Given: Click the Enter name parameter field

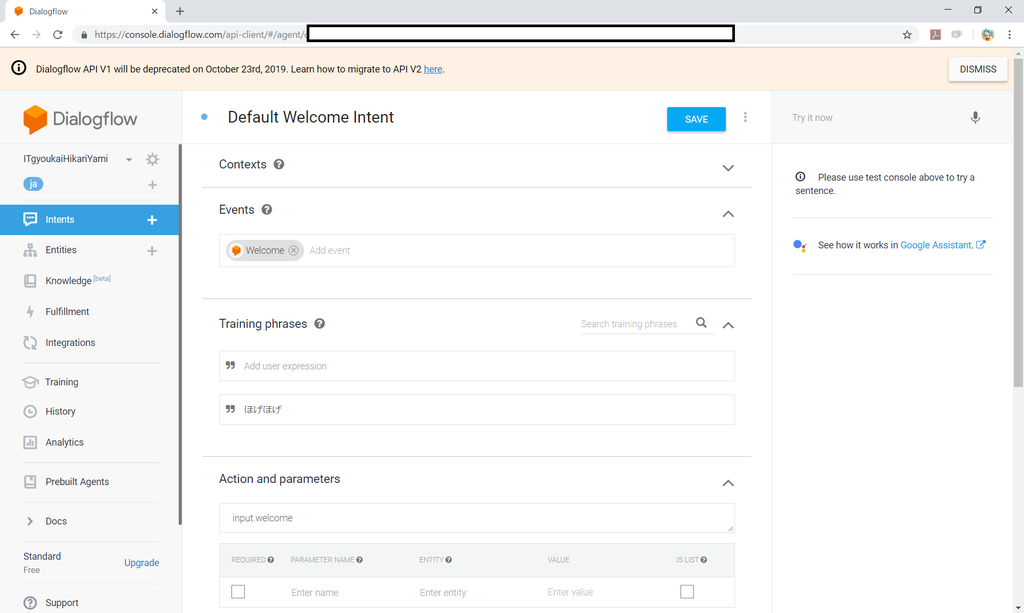Looking at the screenshot, I should (x=315, y=593).
